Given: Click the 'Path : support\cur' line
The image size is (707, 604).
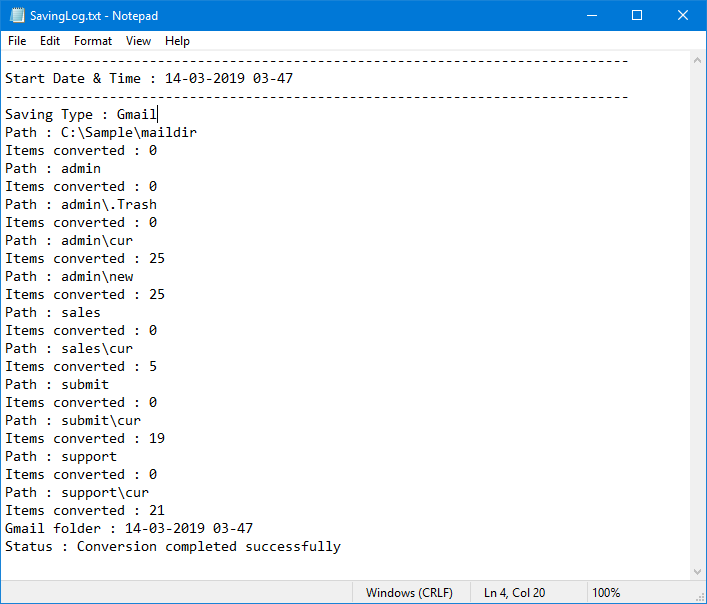Looking at the screenshot, I should pos(77,493).
